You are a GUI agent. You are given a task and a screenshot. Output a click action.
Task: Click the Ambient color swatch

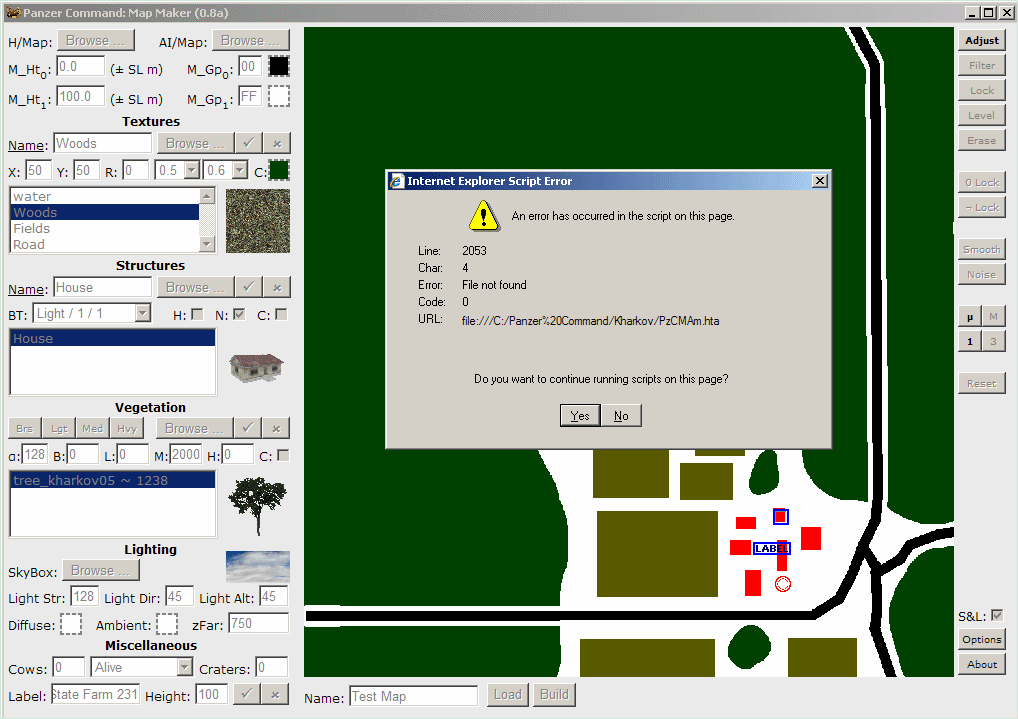[x=167, y=624]
